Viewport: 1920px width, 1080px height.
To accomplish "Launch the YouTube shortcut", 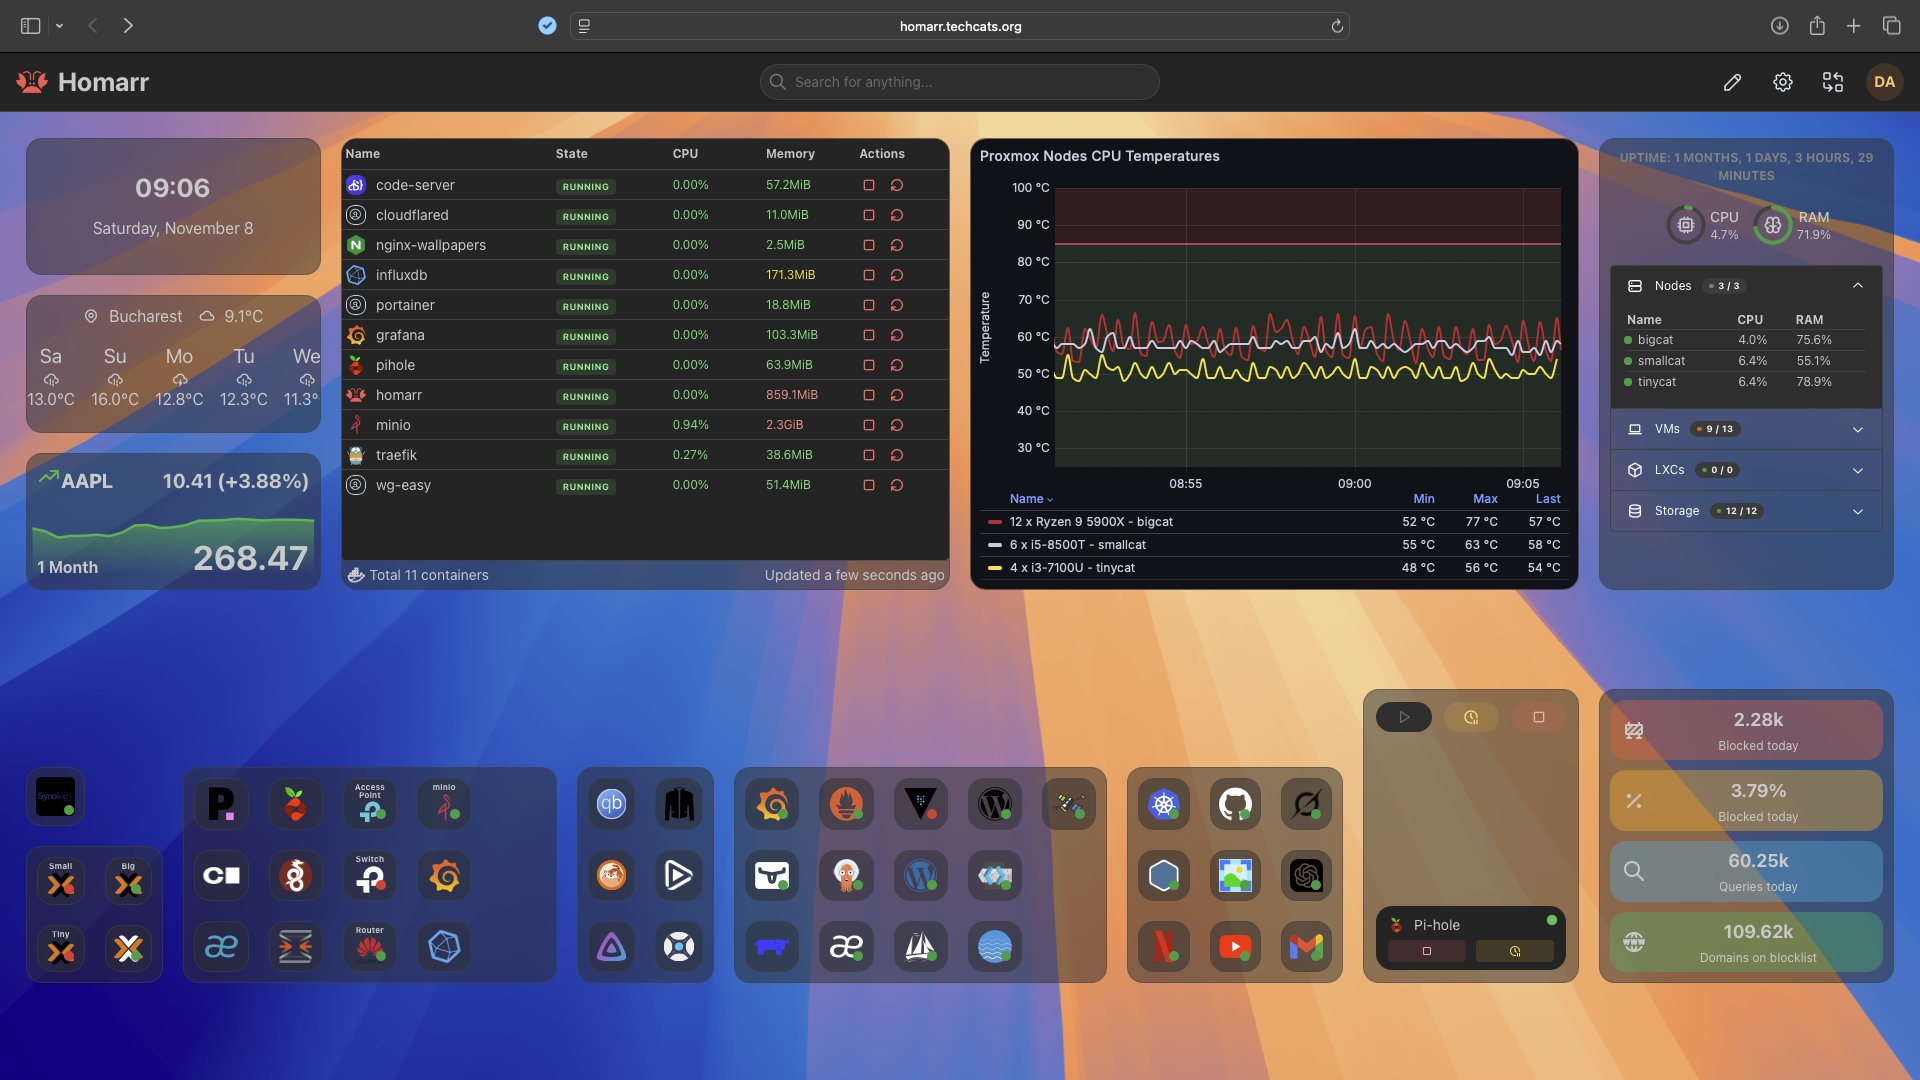I will coord(1235,947).
